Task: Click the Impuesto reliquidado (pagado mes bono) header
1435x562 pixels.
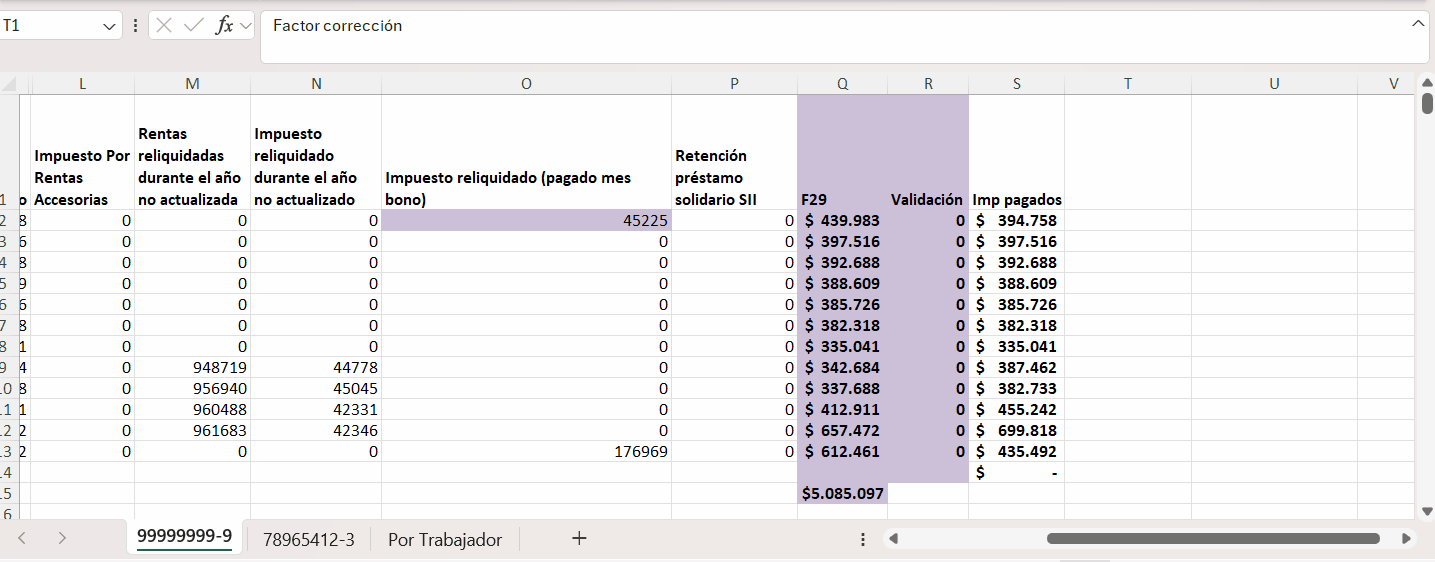Action: [x=526, y=152]
